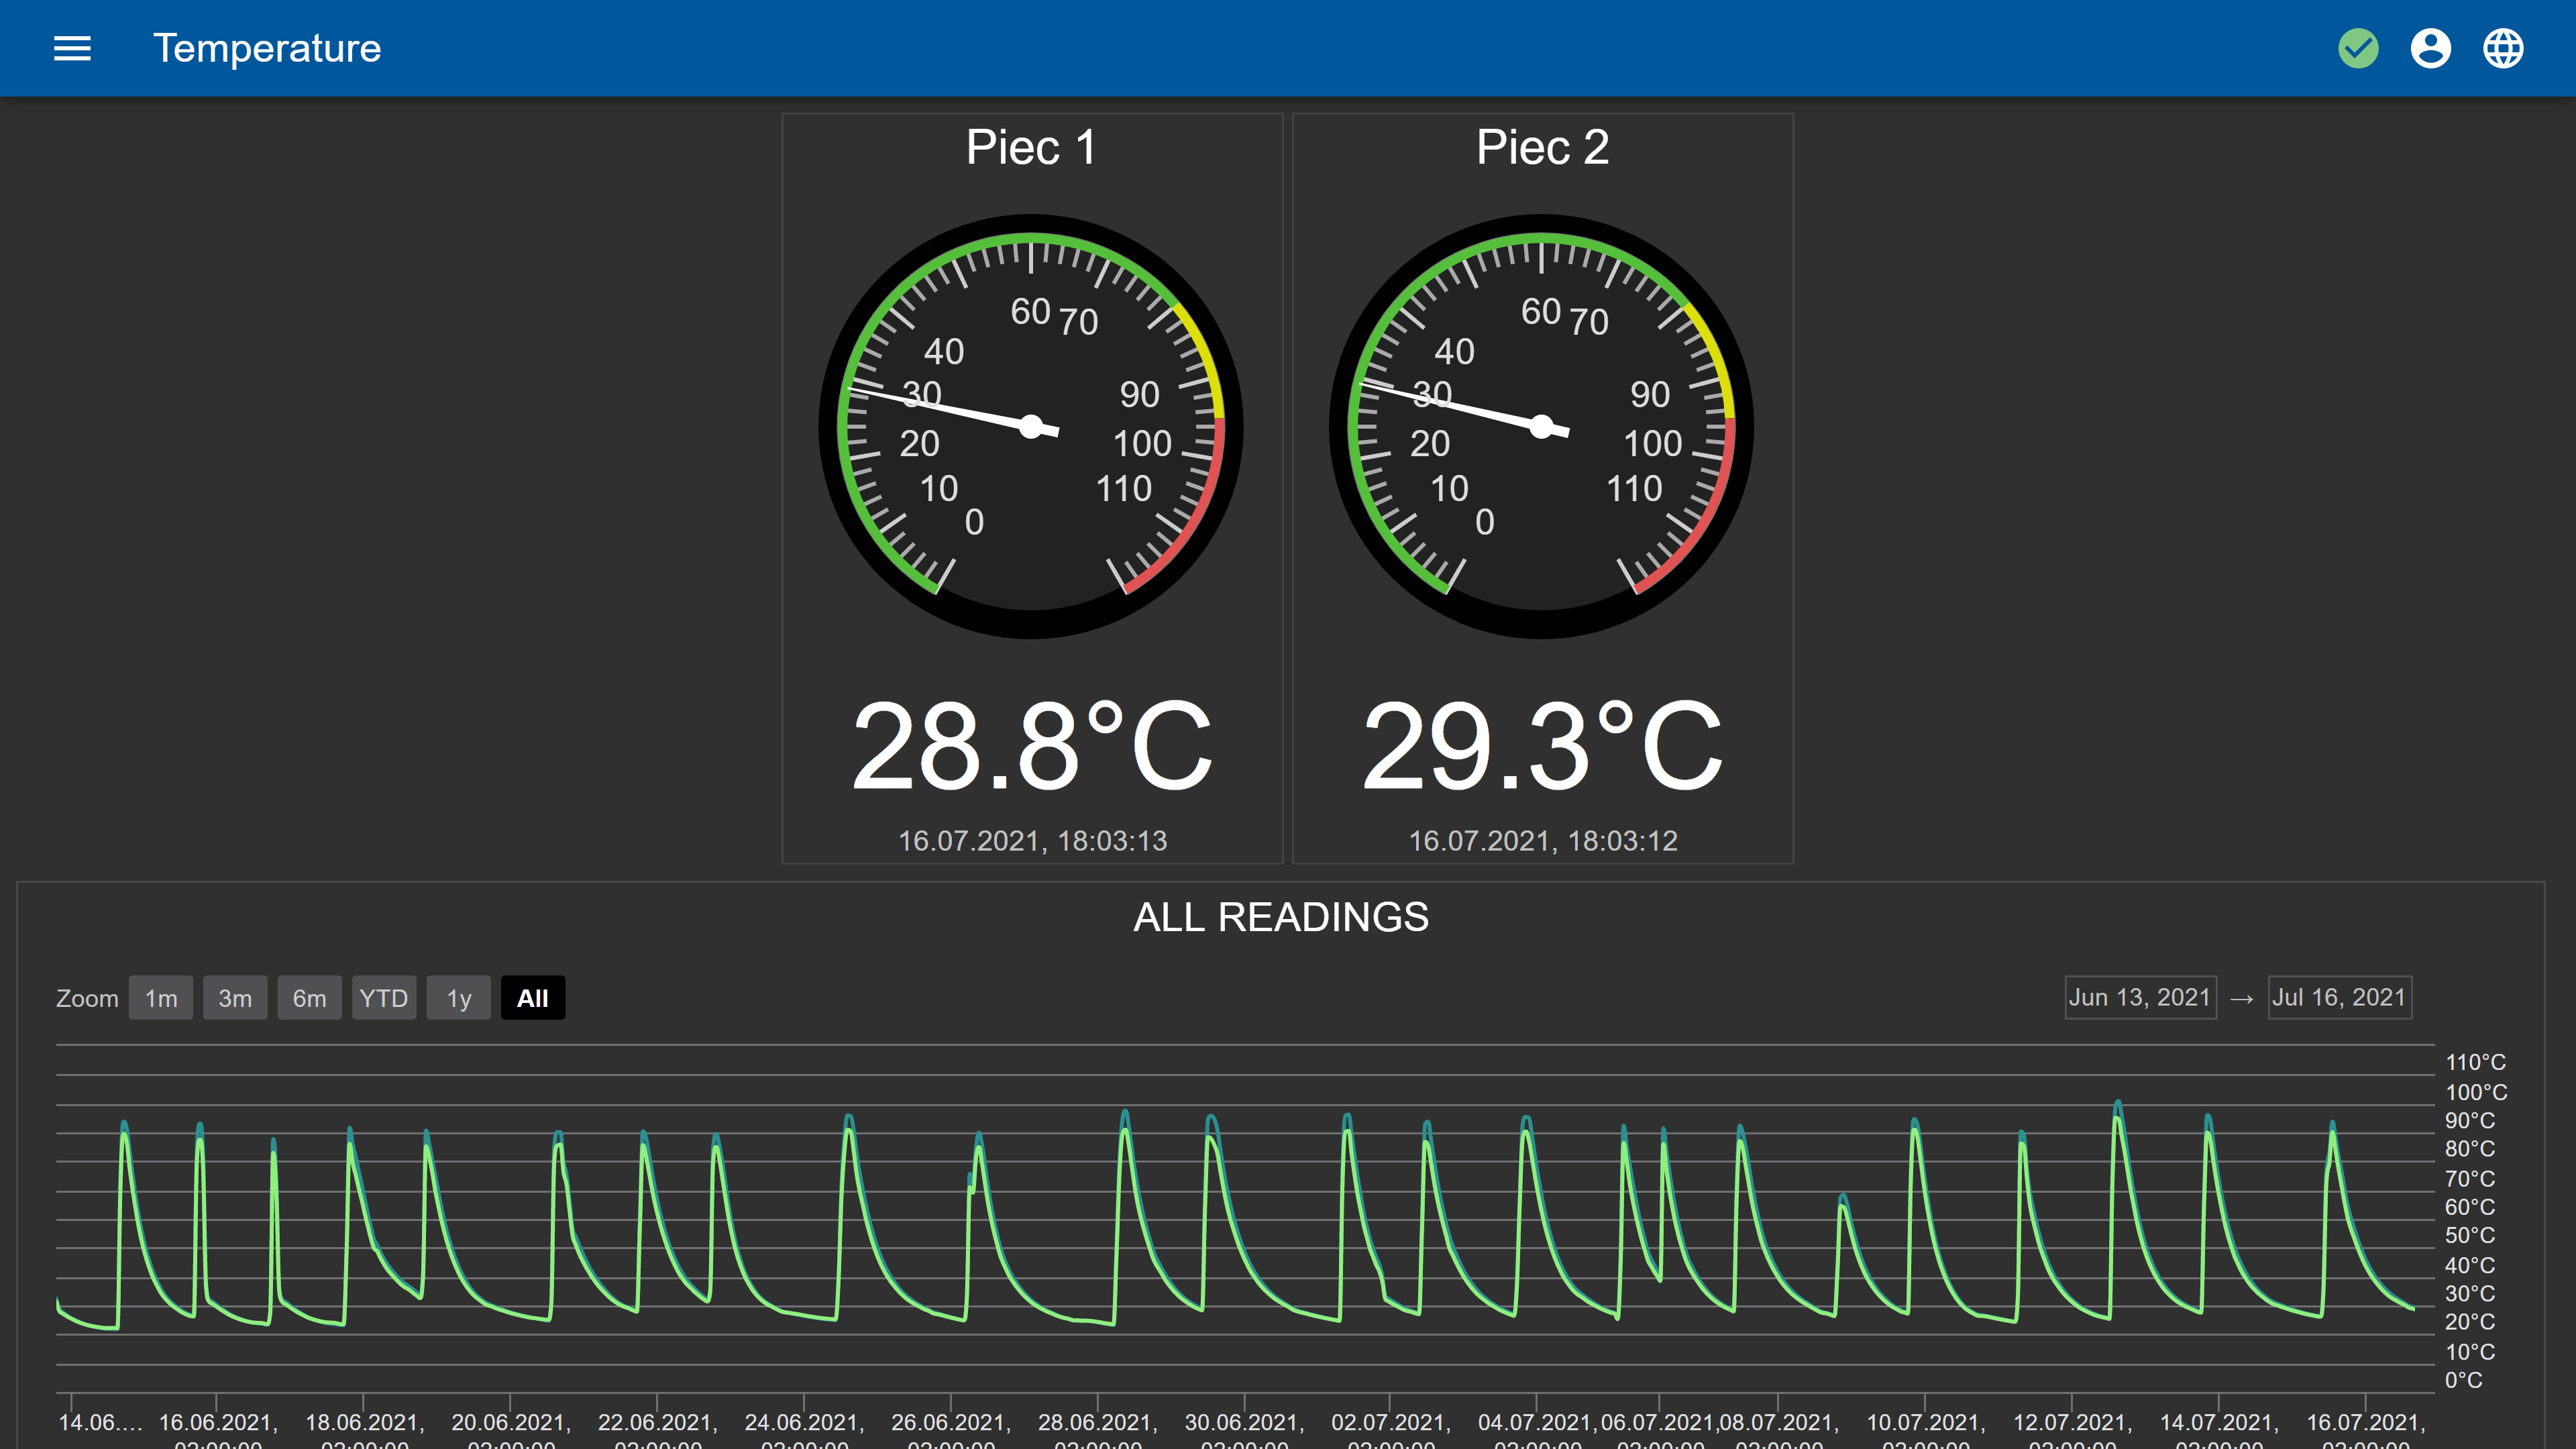The width and height of the screenshot is (2576, 1449).
Task: Select the YTD zoom range
Action: [384, 998]
